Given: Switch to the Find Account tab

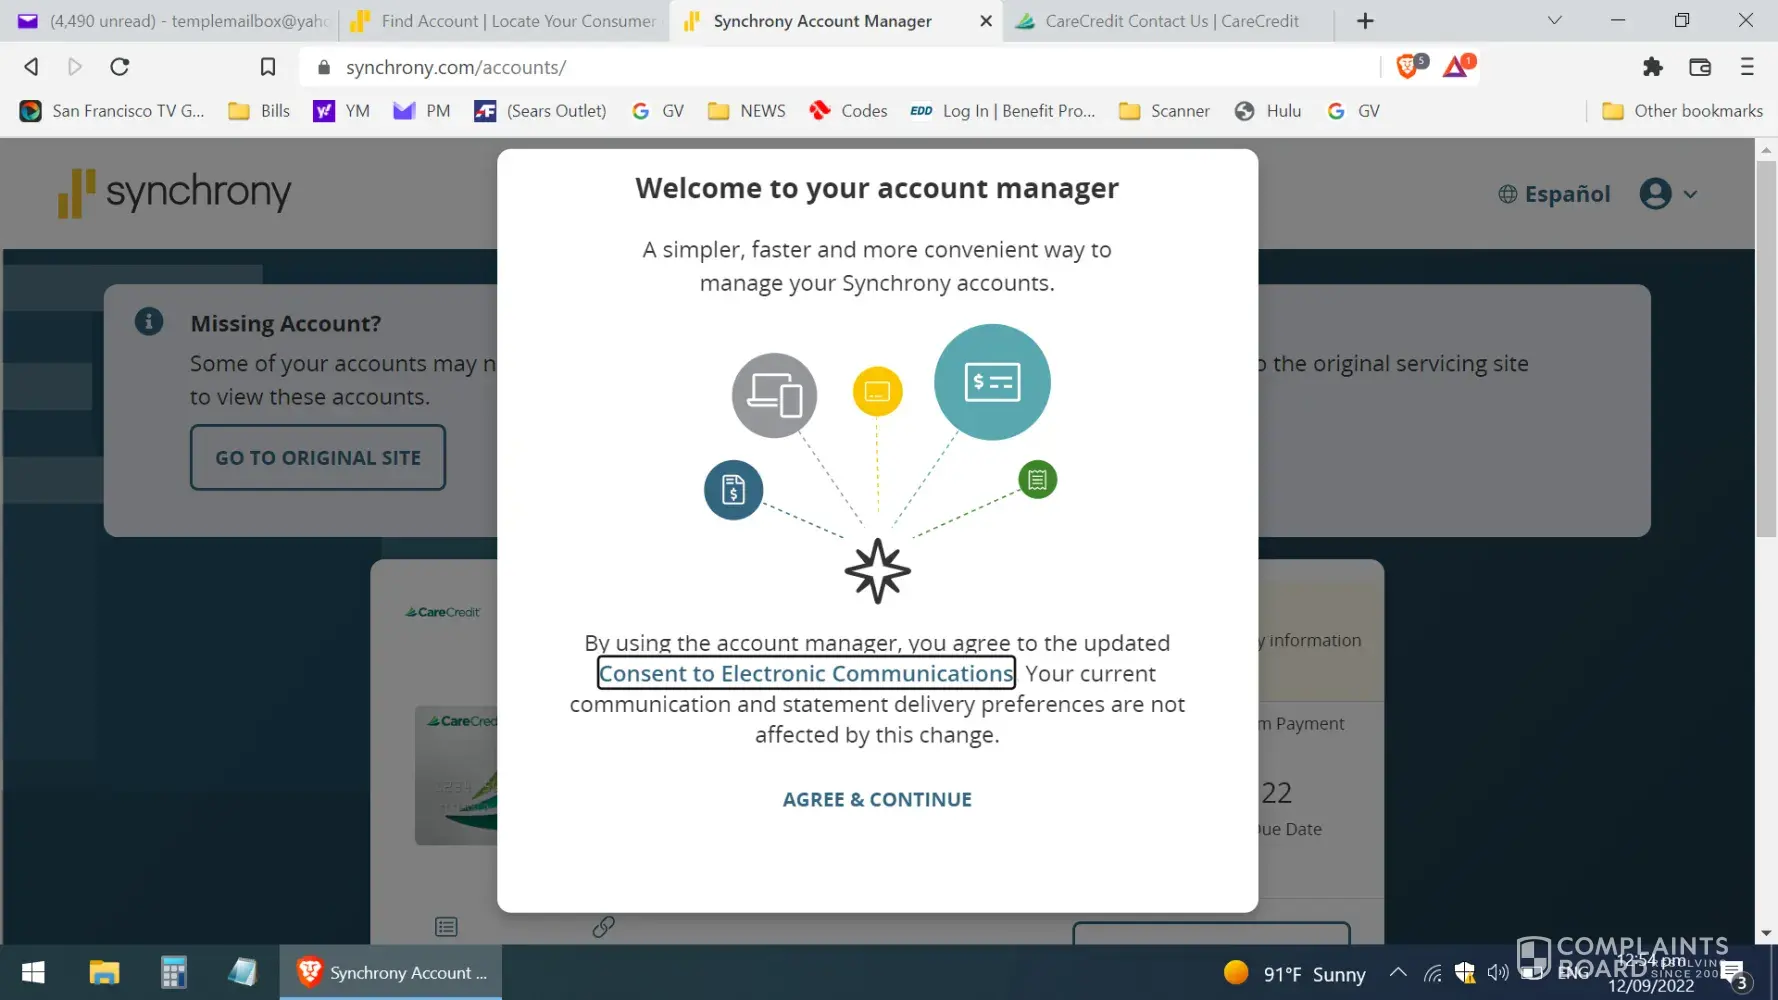Looking at the screenshot, I should (504, 21).
